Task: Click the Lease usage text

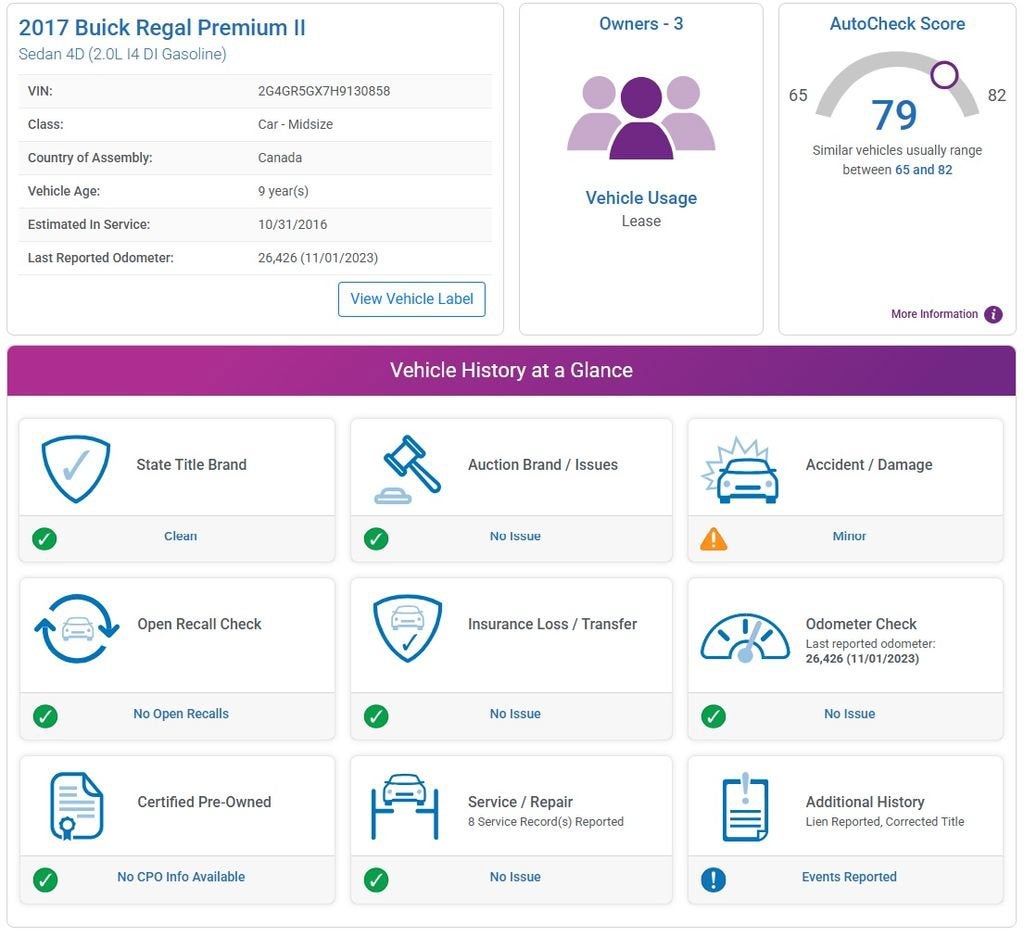Action: 641,221
